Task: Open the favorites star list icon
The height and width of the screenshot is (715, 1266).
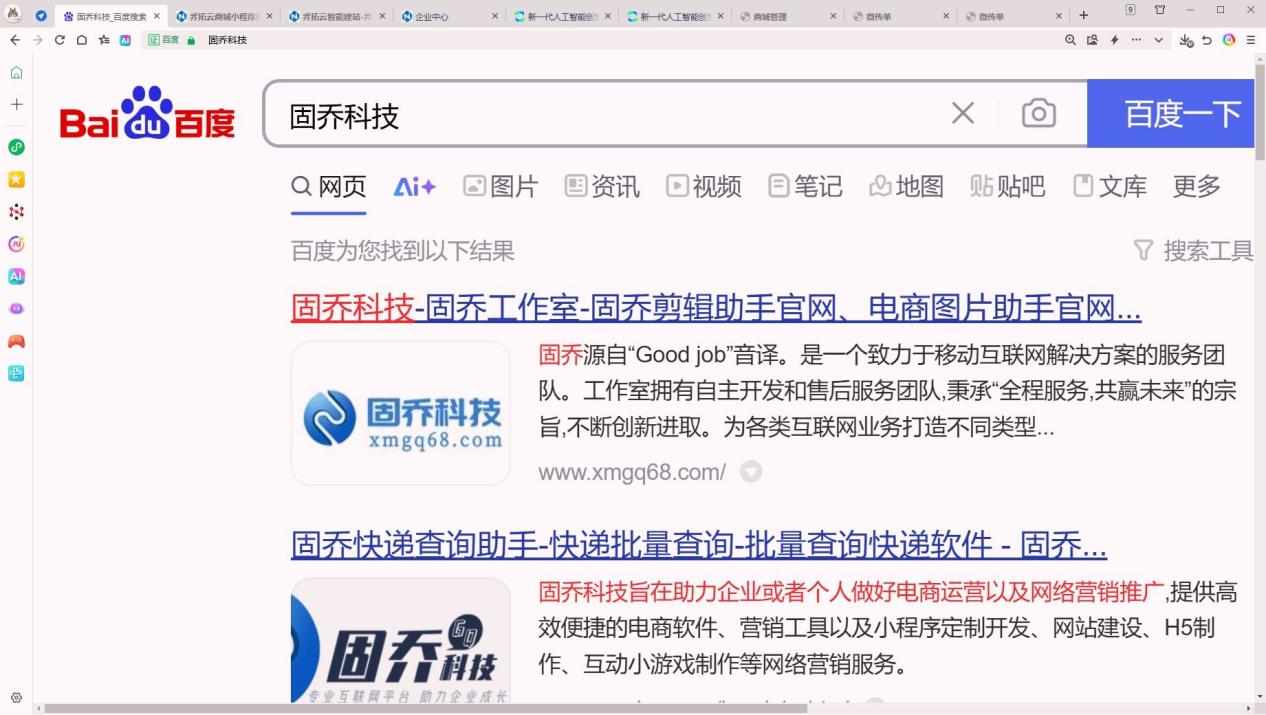Action: (104, 40)
